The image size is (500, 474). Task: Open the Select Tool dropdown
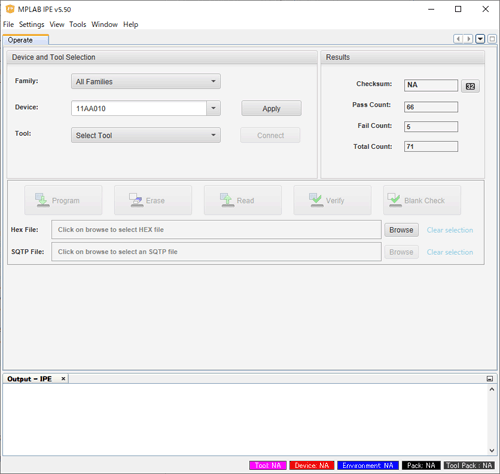146,135
